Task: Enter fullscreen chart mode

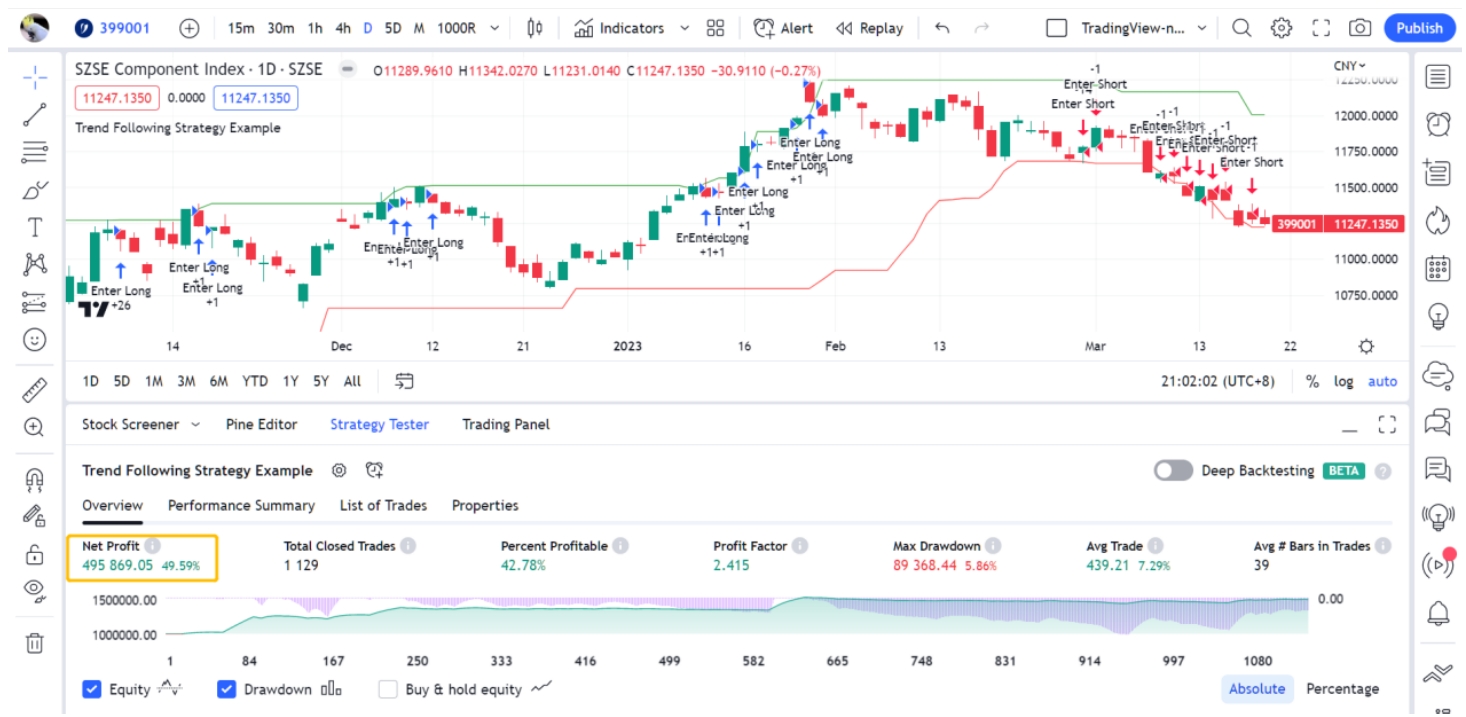Action: (1321, 28)
